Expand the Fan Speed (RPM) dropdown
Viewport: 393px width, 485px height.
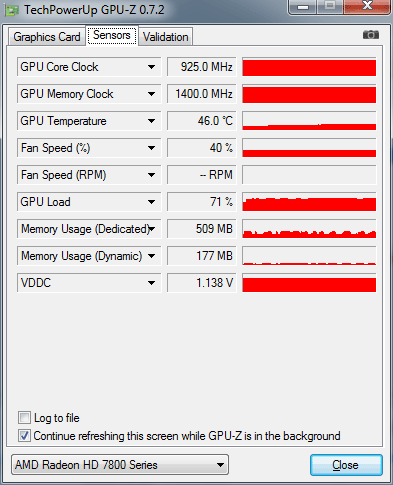point(151,175)
